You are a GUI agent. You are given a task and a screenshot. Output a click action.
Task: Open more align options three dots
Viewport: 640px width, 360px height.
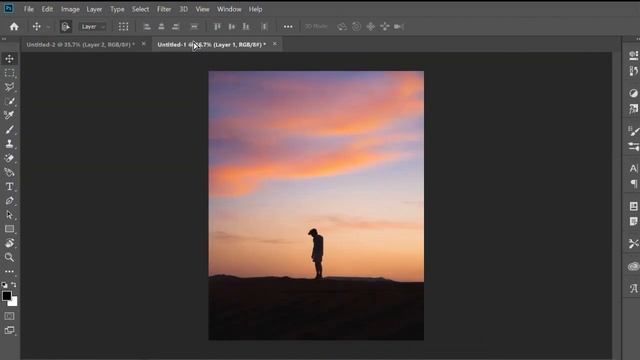click(288, 27)
